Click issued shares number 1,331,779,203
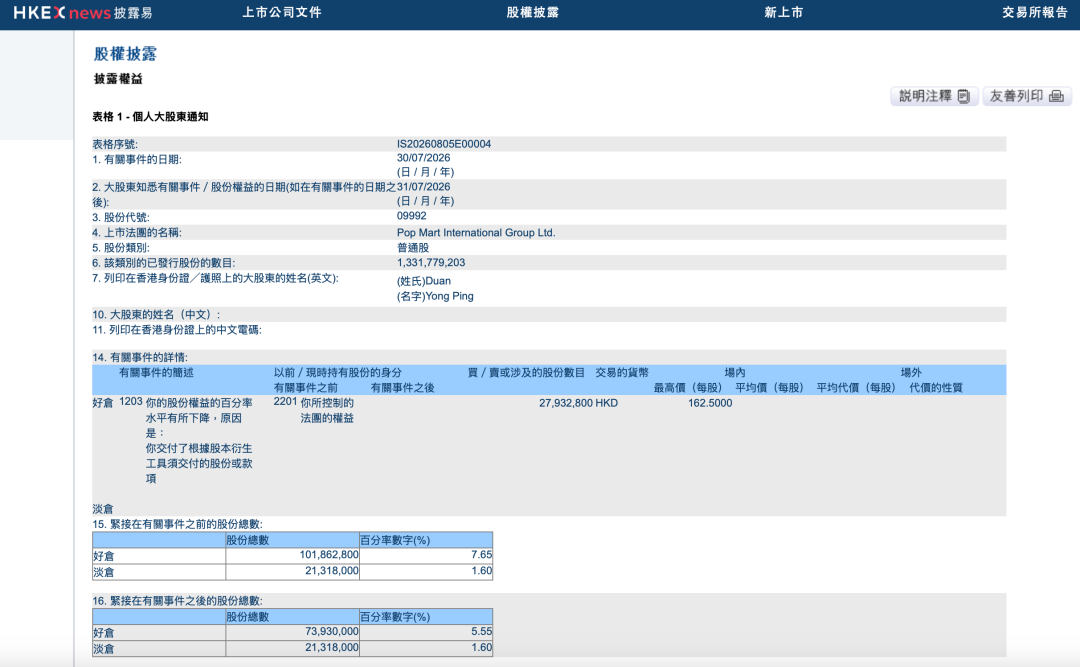 pyautogui.click(x=430, y=263)
